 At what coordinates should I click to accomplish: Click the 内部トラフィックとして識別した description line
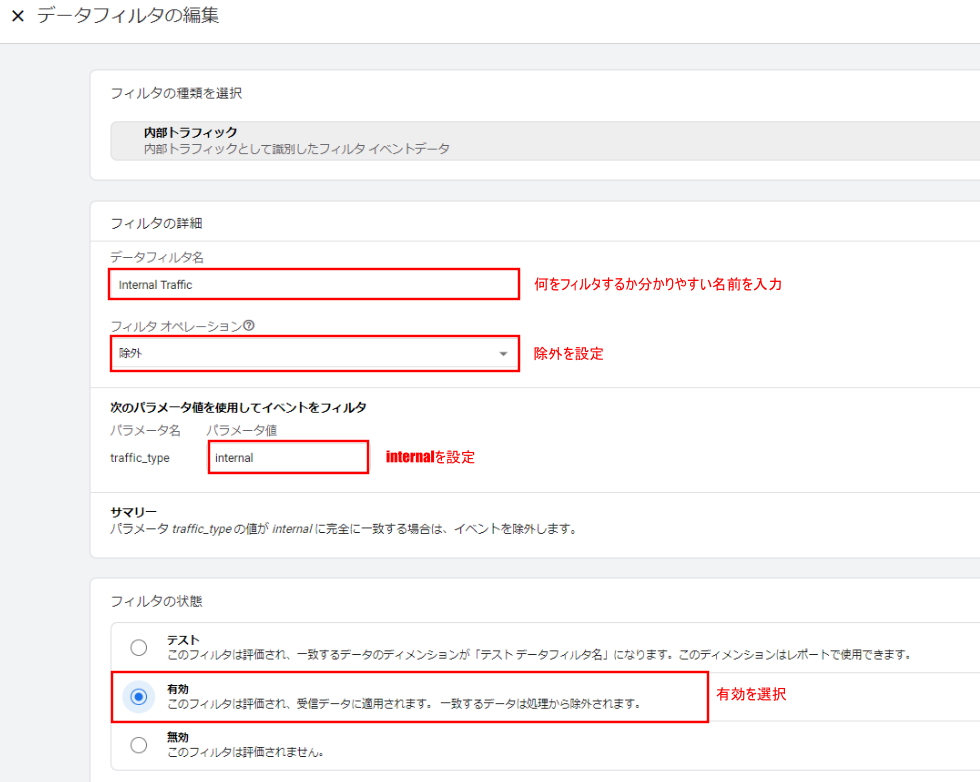pos(297,149)
